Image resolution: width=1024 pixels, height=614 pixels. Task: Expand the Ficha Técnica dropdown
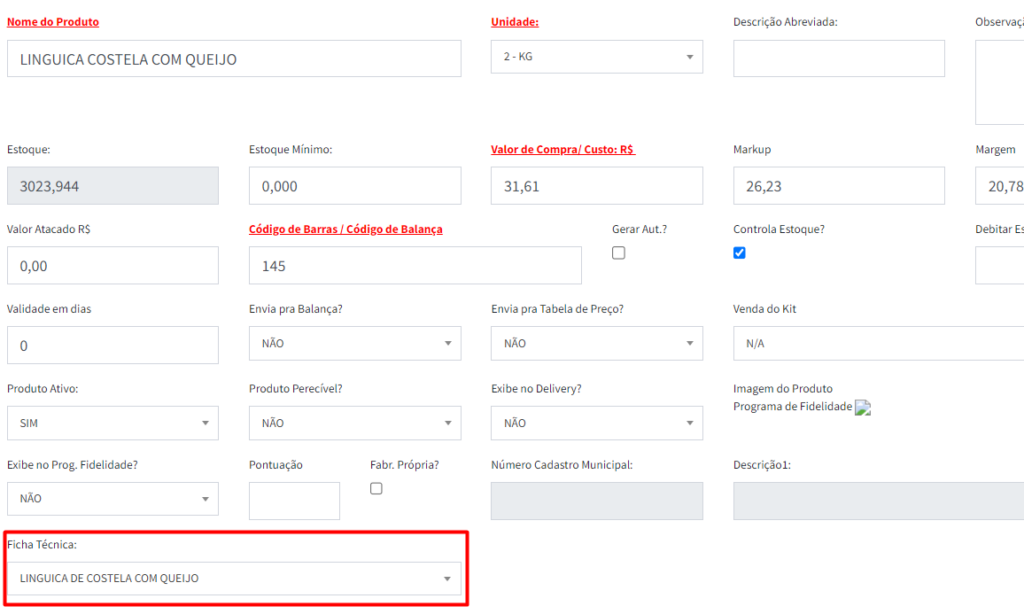tap(234, 579)
